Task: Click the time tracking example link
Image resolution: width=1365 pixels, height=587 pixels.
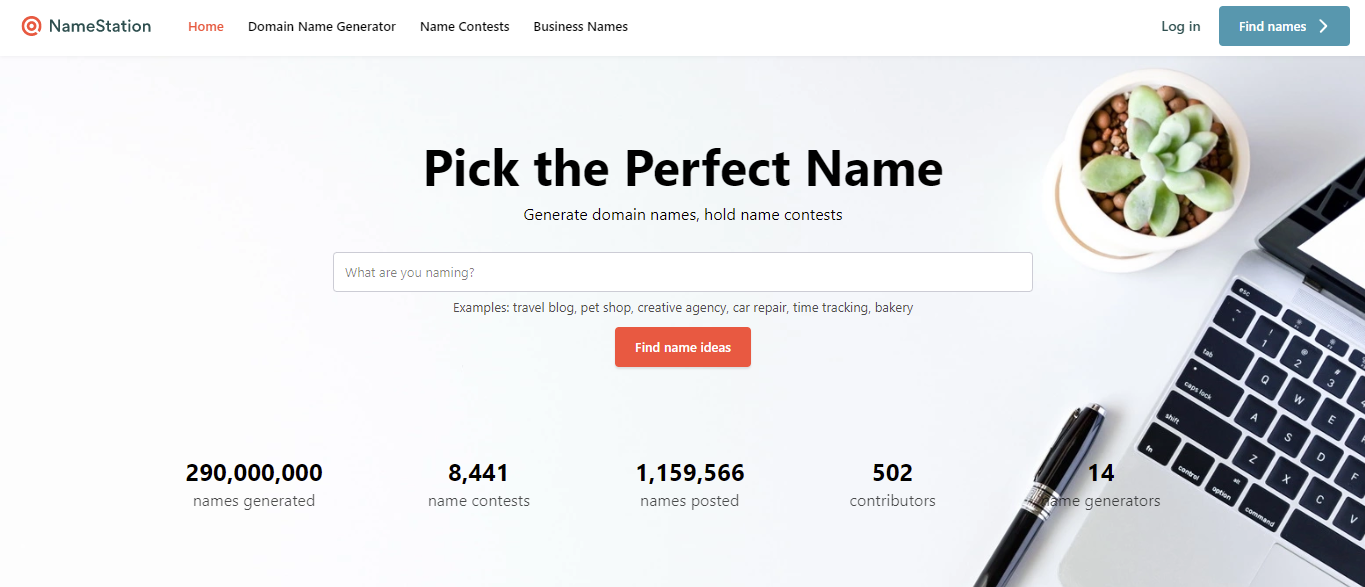Action: 830,307
